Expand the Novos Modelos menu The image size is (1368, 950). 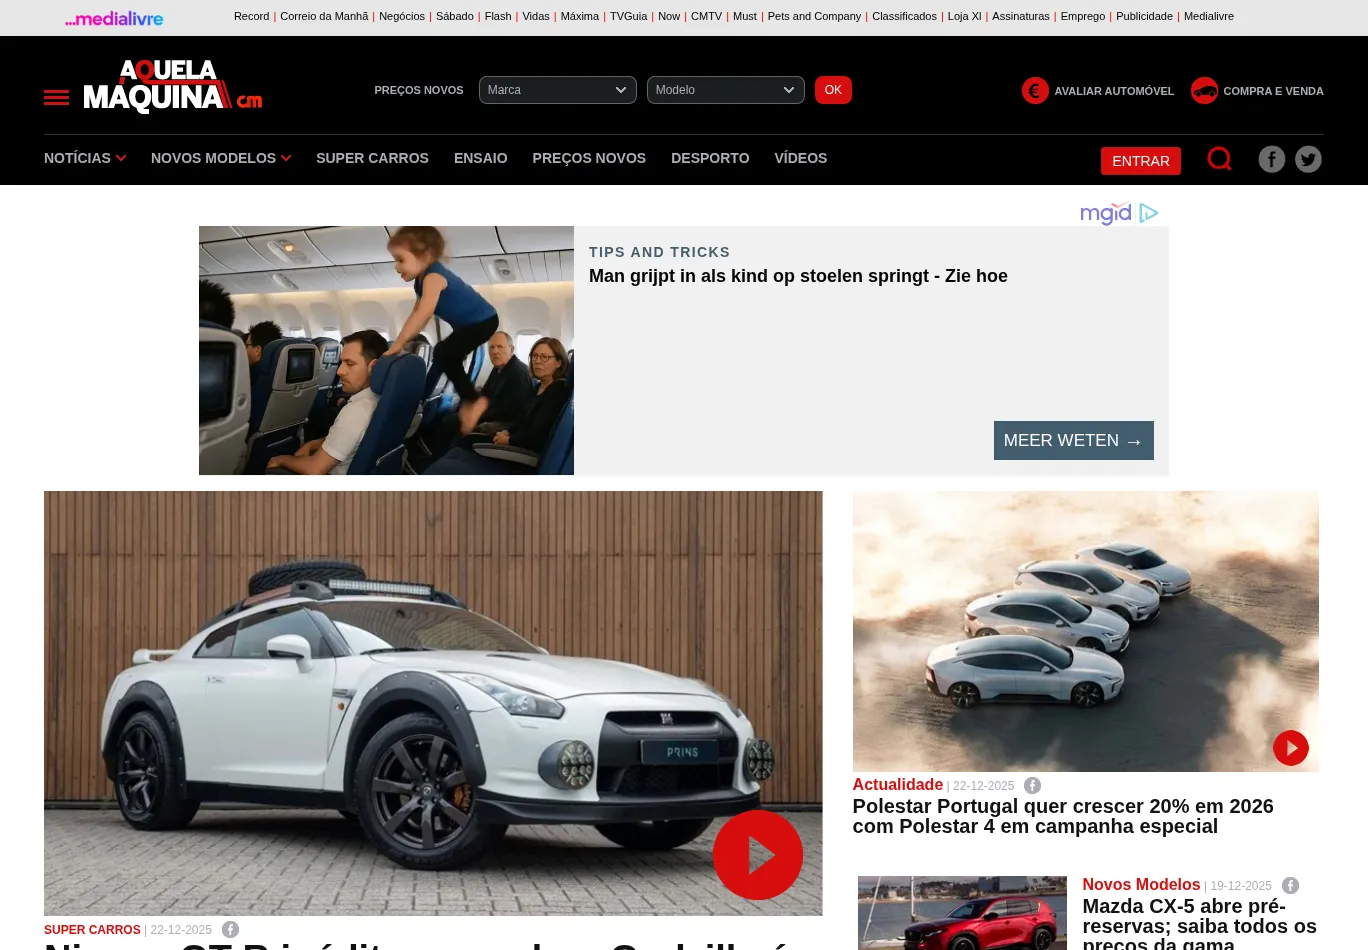(220, 158)
